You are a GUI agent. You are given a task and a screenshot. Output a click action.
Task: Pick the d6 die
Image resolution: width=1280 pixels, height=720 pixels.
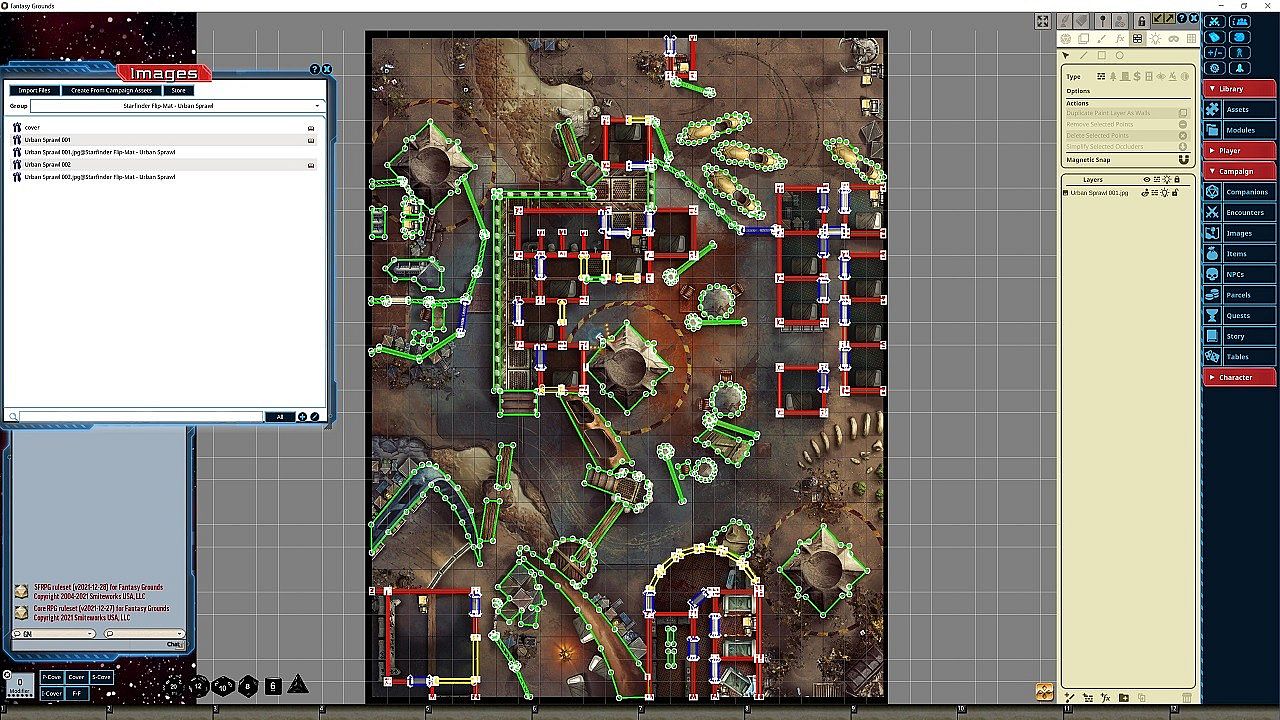click(273, 686)
